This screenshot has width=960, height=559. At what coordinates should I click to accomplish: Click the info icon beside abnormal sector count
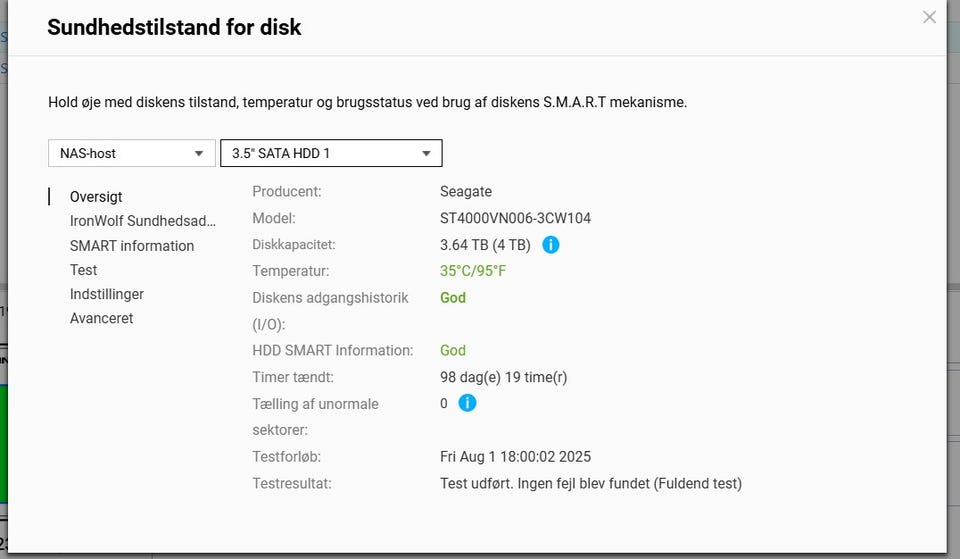[467, 403]
